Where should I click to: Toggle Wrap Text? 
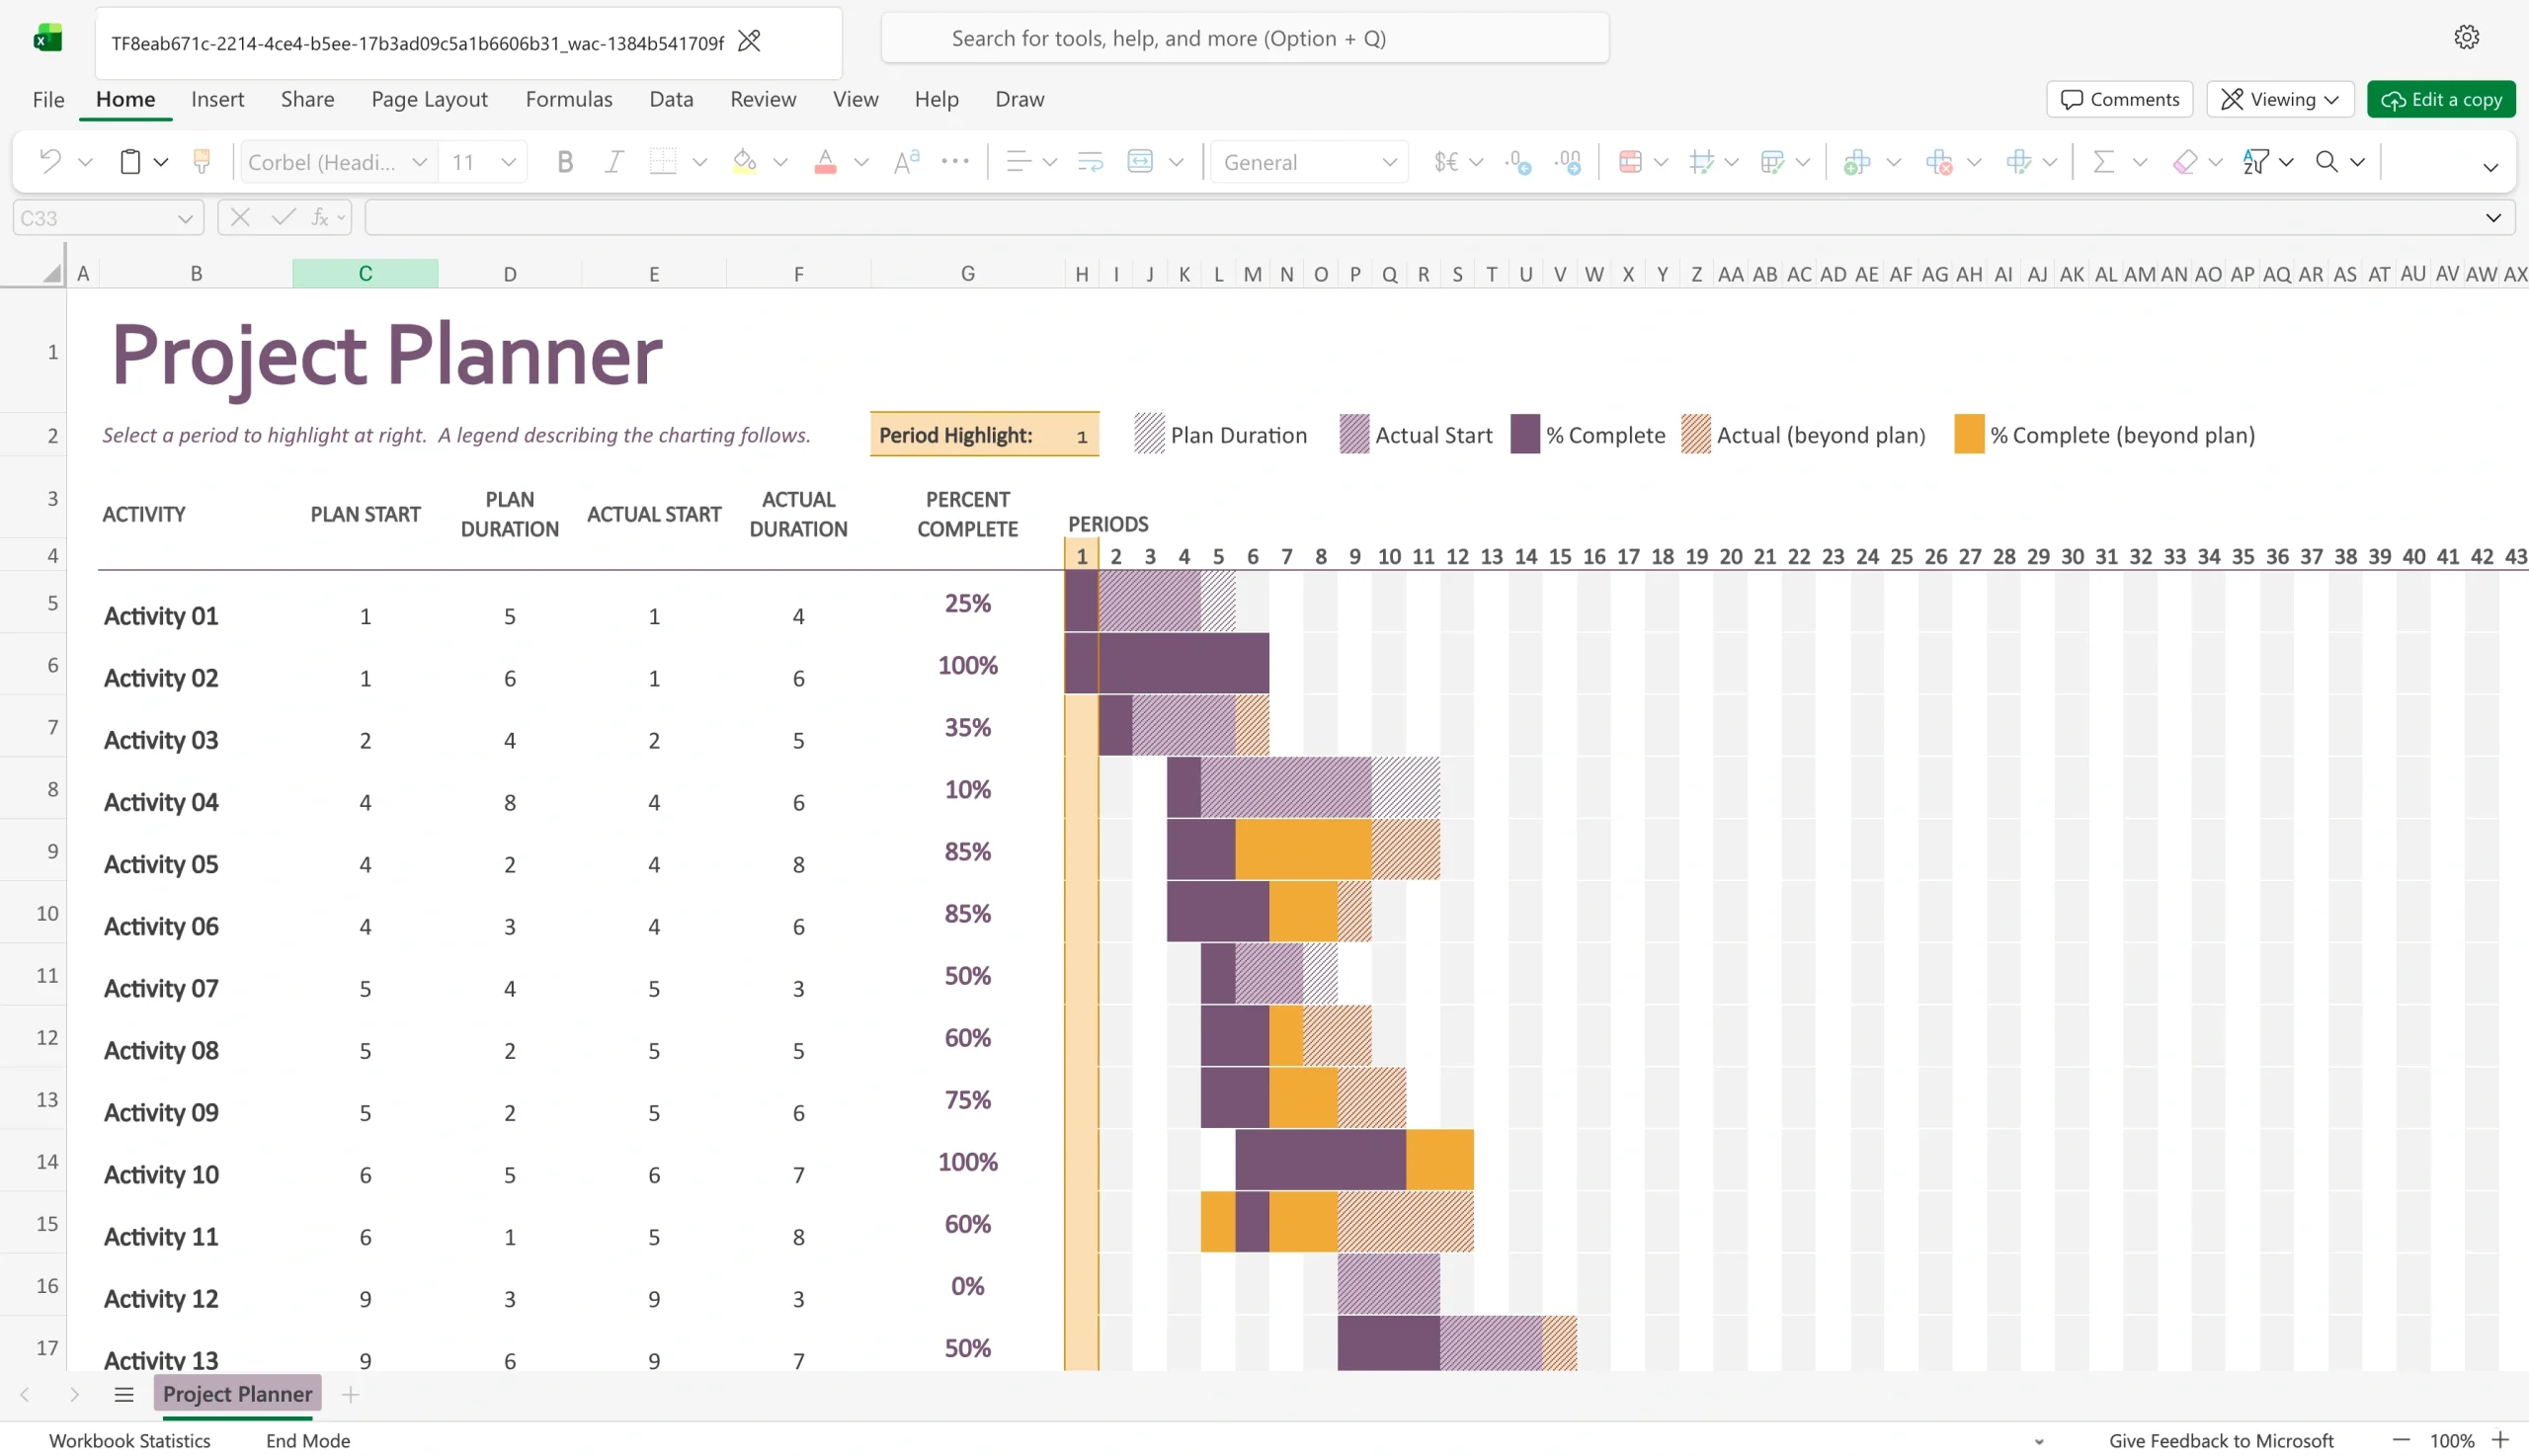coord(1090,161)
